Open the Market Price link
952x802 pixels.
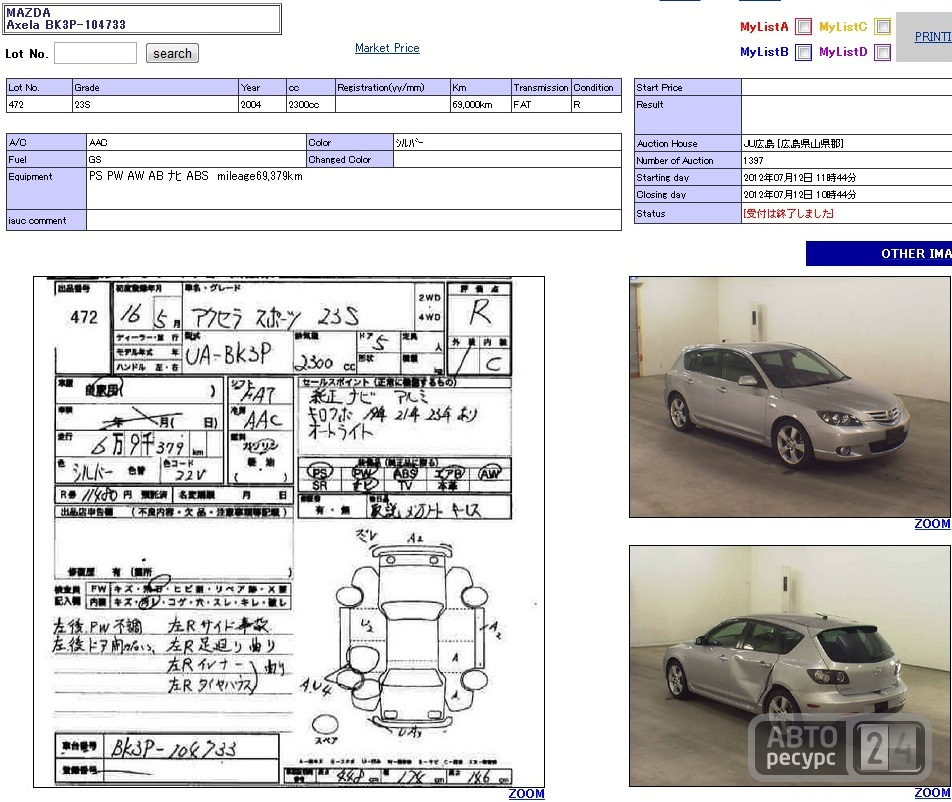[x=387, y=48]
